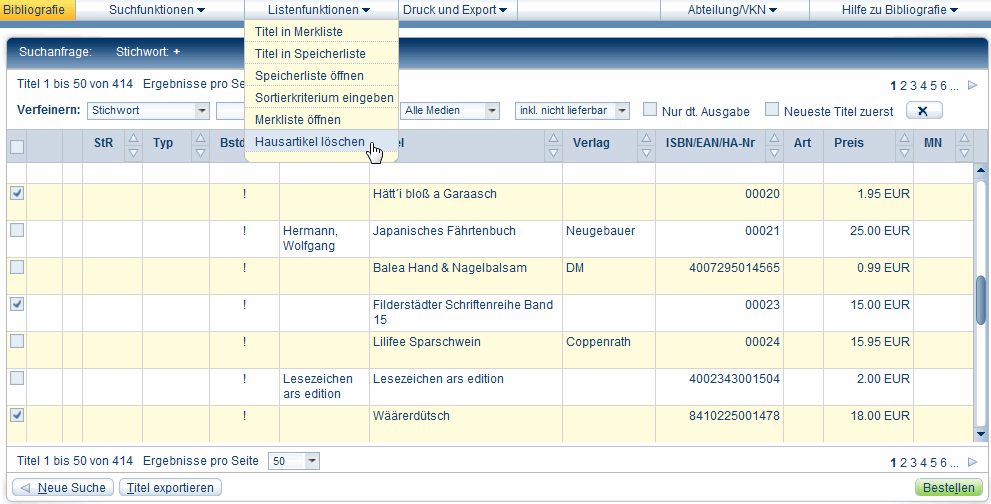Image resolution: width=991 pixels, height=504 pixels.
Task: Select Hausartikel löschen menu entry
Action: 310,142
